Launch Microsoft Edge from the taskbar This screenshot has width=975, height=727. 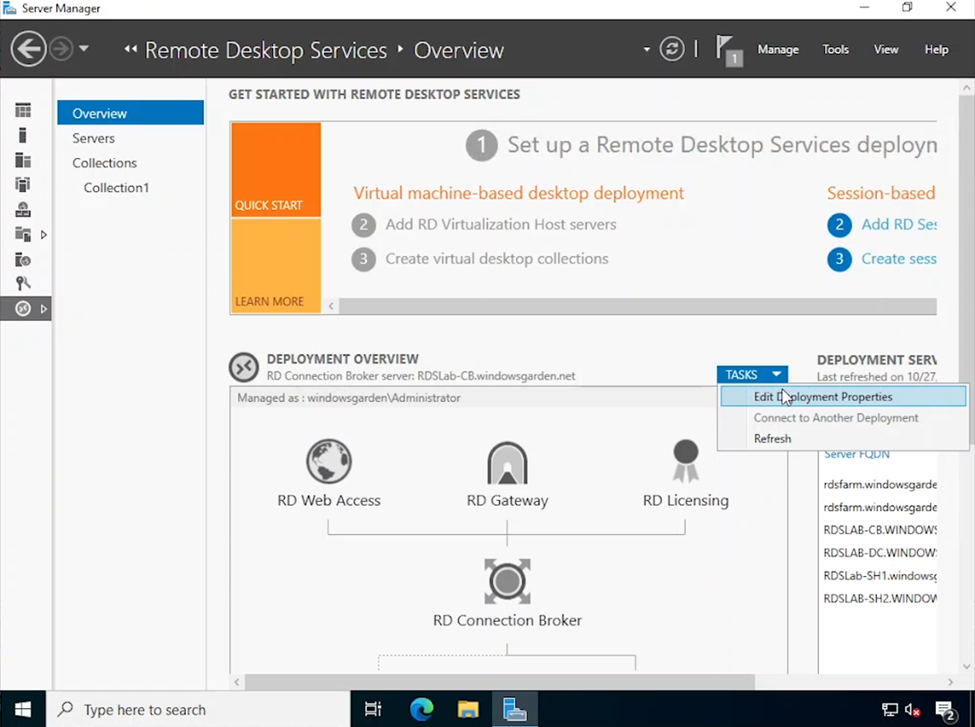click(x=421, y=709)
